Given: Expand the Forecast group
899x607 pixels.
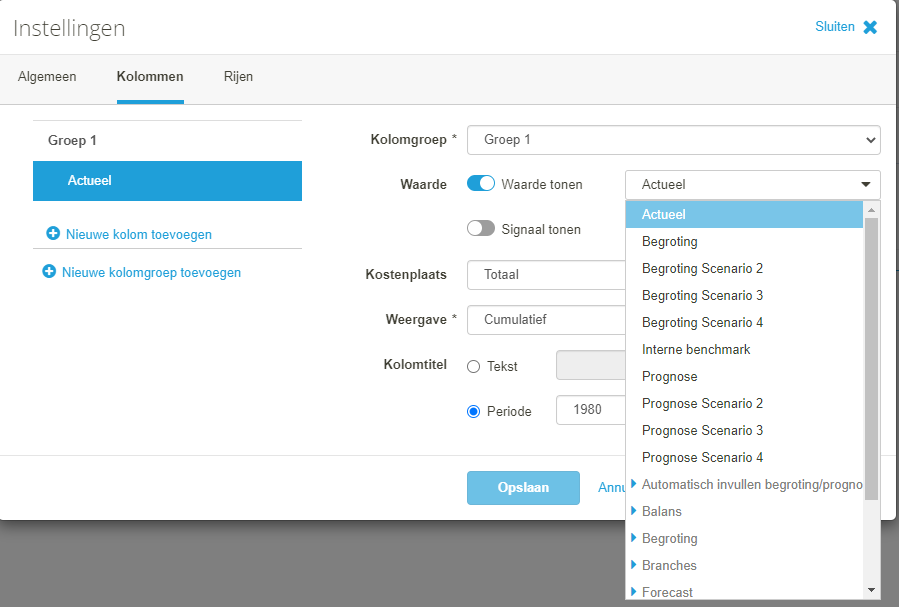Looking at the screenshot, I should (634, 592).
